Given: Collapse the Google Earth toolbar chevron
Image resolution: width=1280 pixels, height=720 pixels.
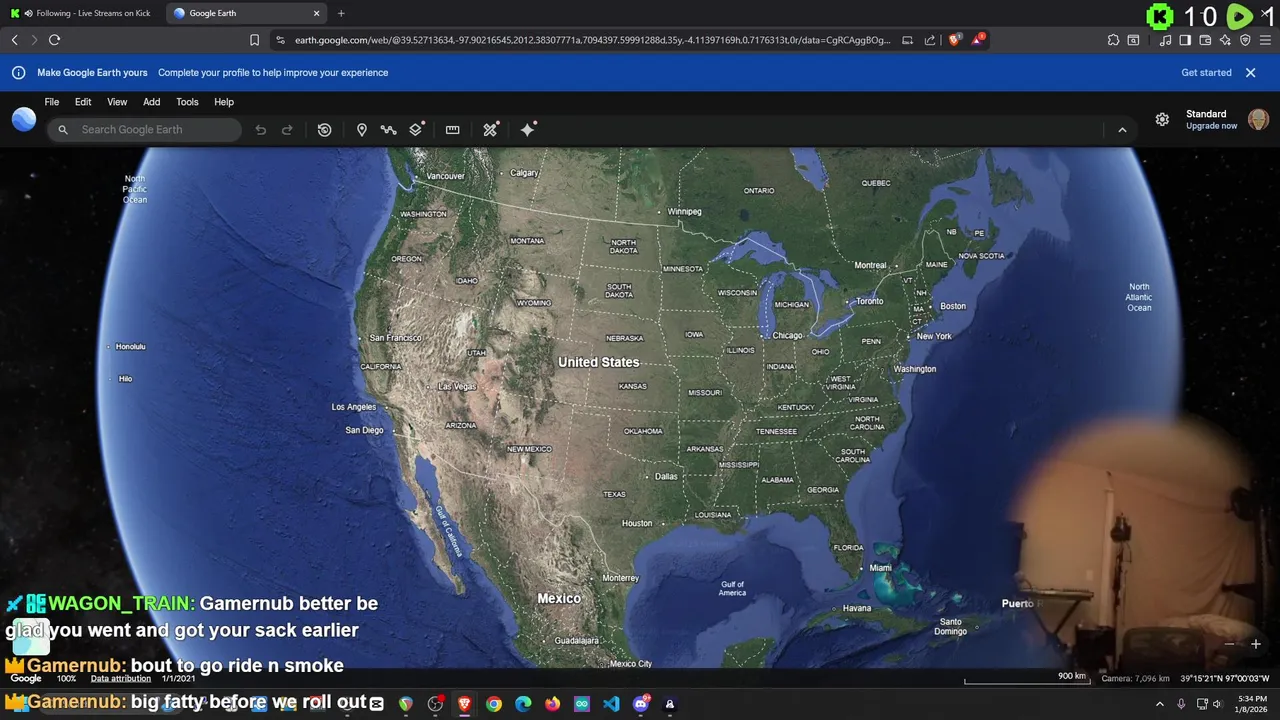Looking at the screenshot, I should pyautogui.click(x=1122, y=130).
